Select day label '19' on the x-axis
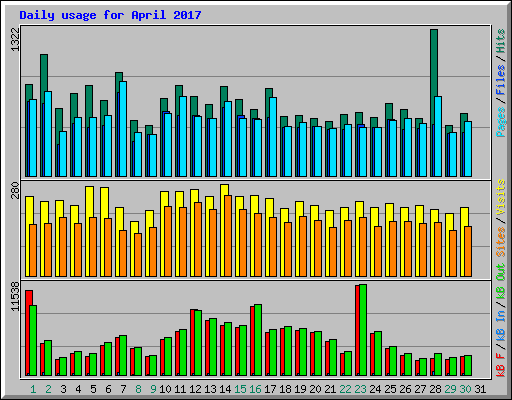The width and height of the screenshot is (512, 400). coord(300,389)
